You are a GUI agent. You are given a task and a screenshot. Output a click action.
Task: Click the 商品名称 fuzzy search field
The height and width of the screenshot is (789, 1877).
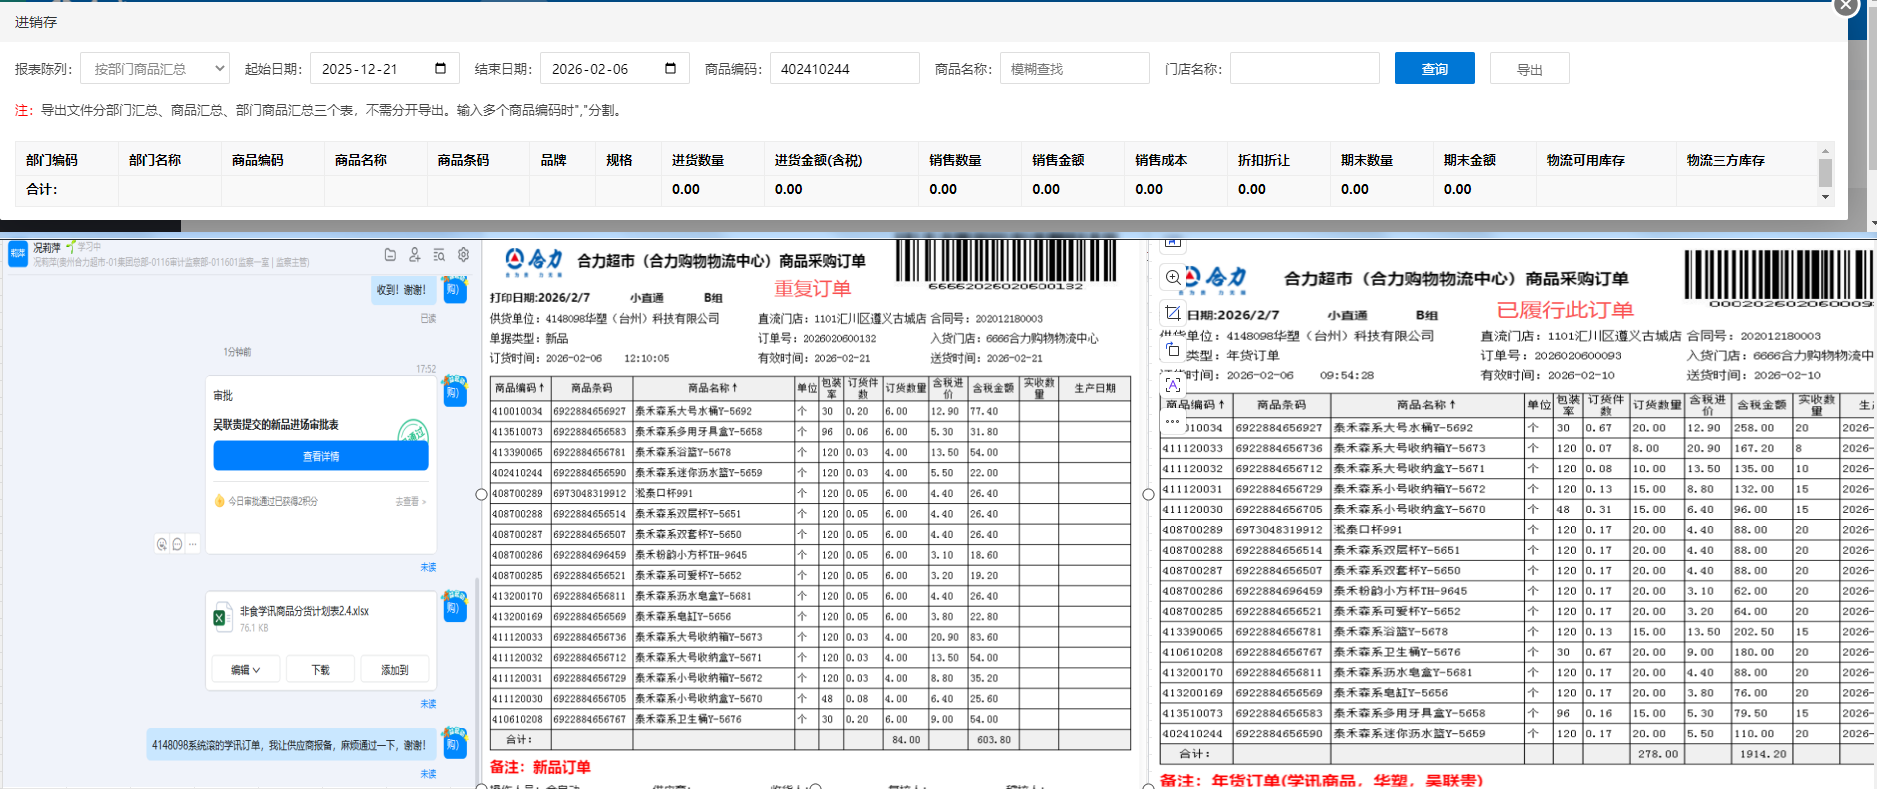(1074, 69)
